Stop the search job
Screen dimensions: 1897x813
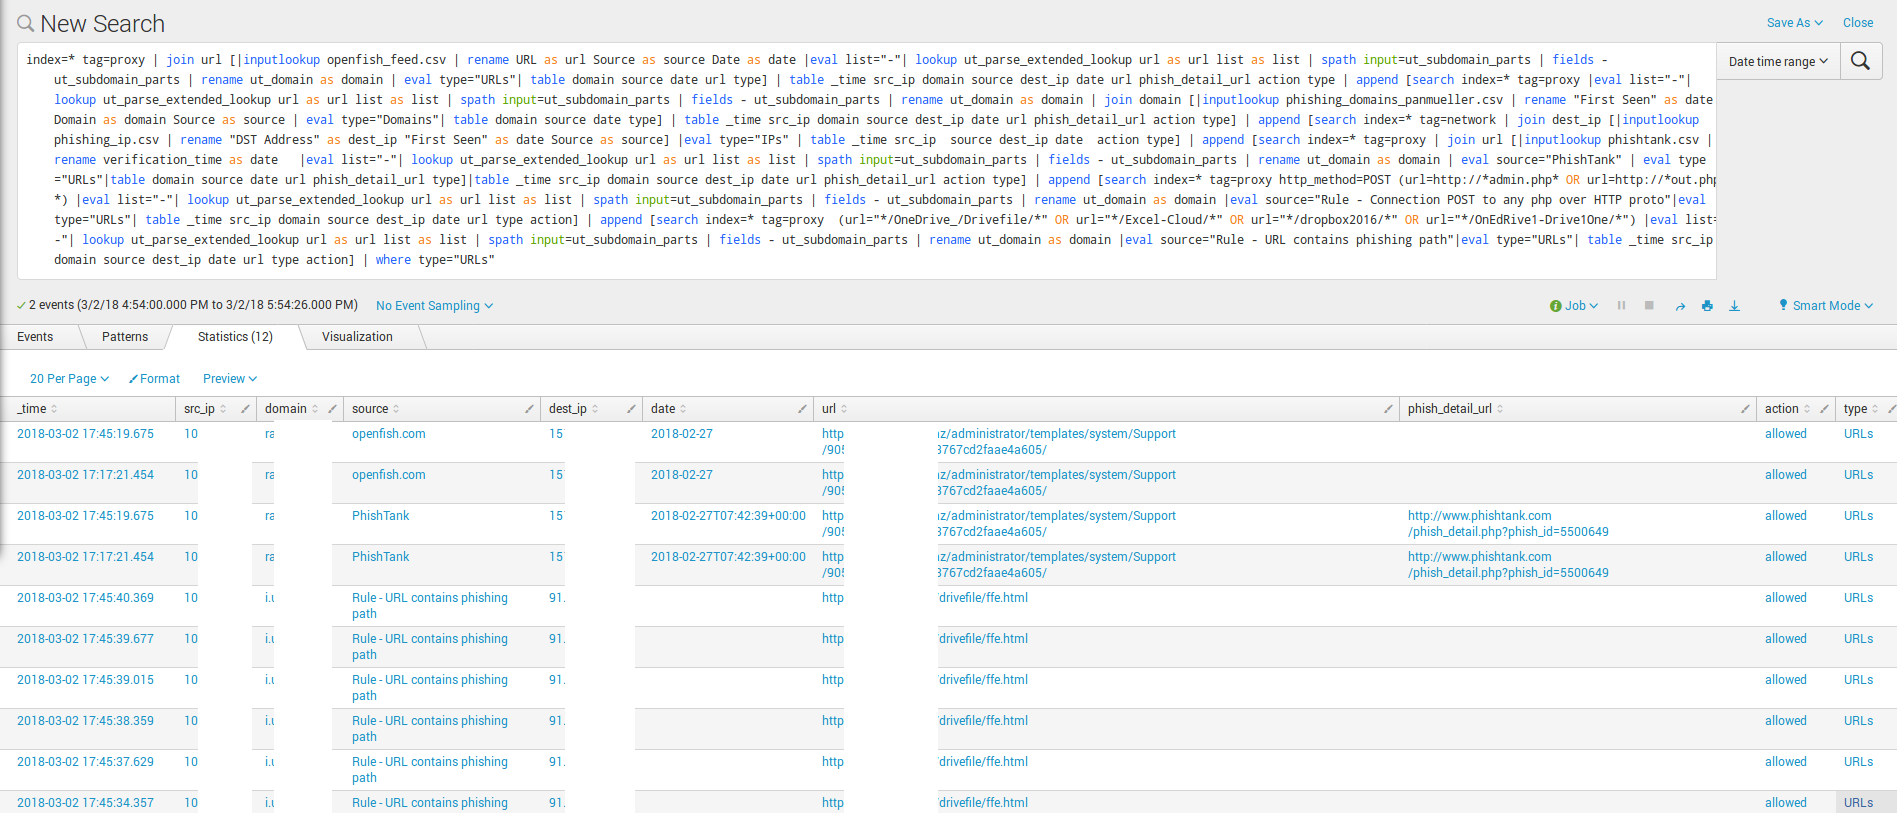coord(1649,306)
